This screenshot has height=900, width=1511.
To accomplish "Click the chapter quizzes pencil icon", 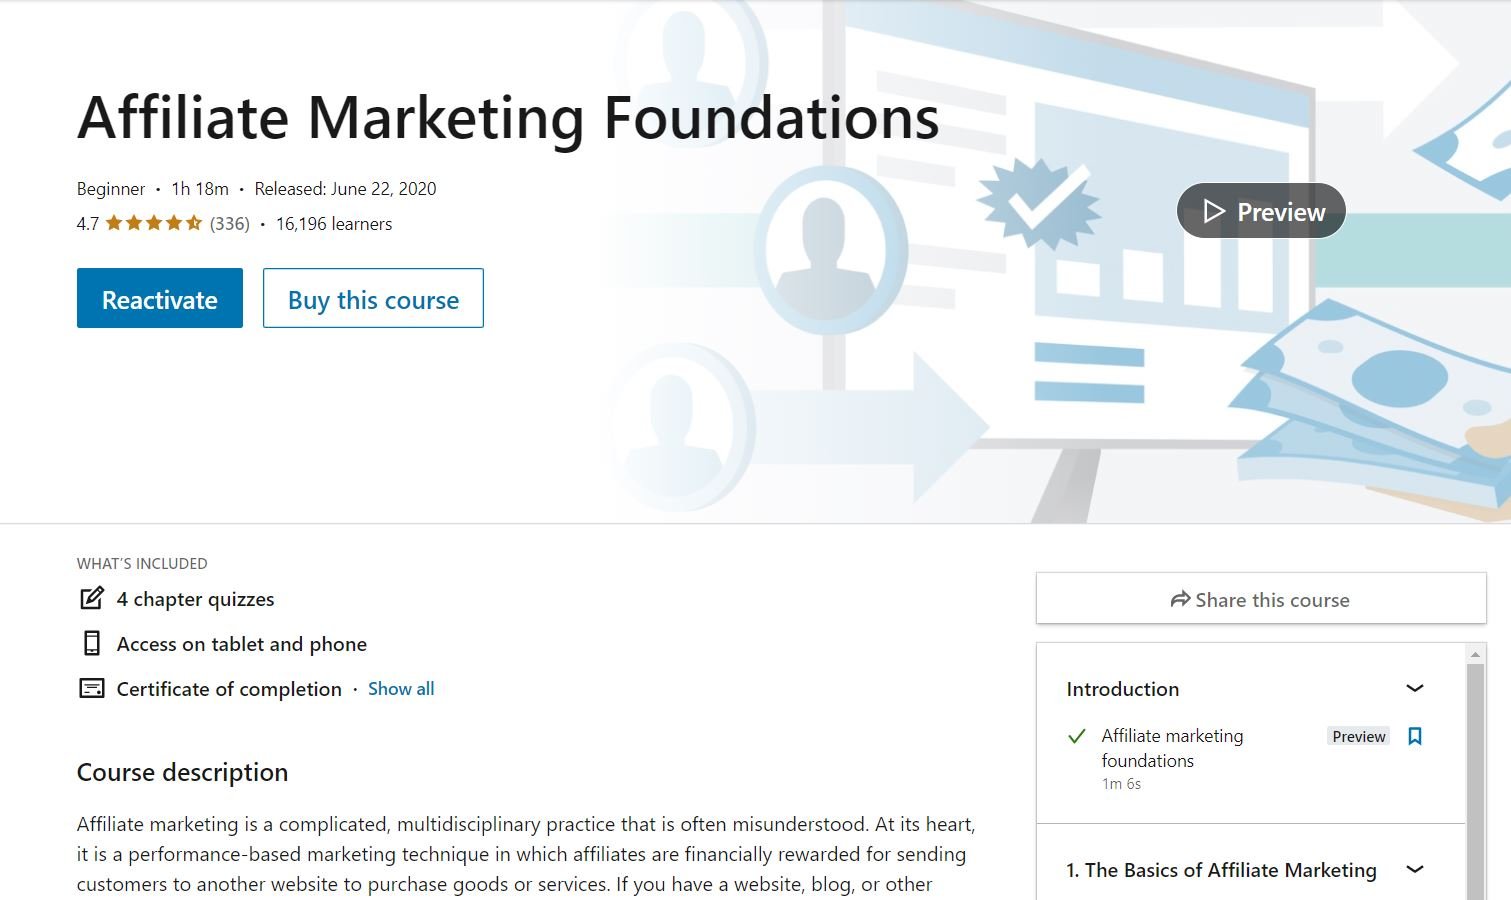I will (92, 599).
